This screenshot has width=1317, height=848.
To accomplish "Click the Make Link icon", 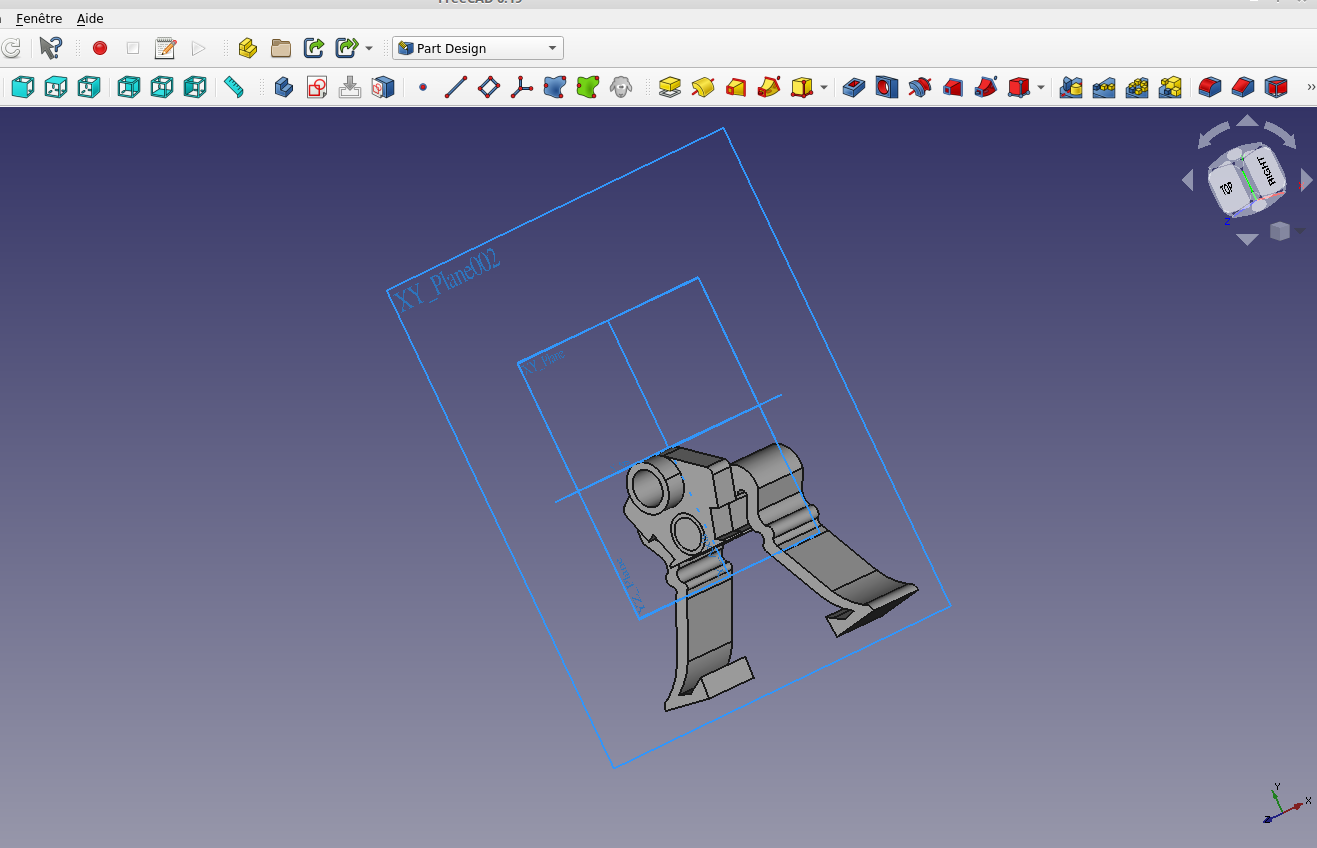I will (x=314, y=48).
